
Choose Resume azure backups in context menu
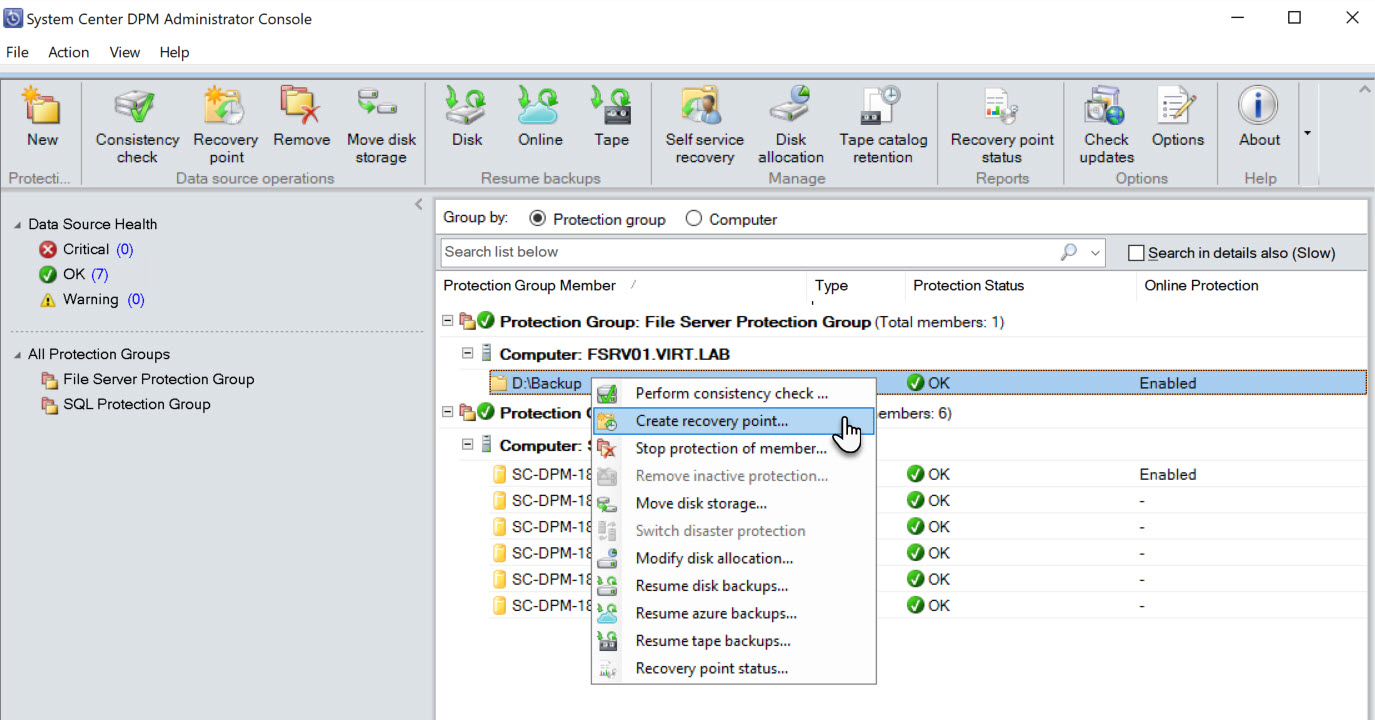tap(733, 613)
